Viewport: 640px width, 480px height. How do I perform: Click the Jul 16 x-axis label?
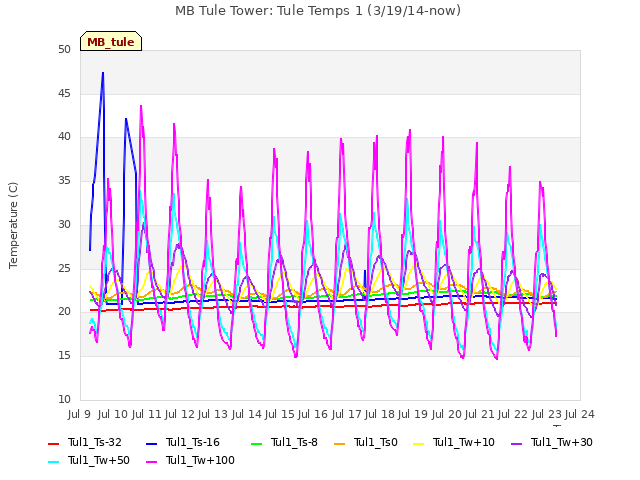(313, 414)
